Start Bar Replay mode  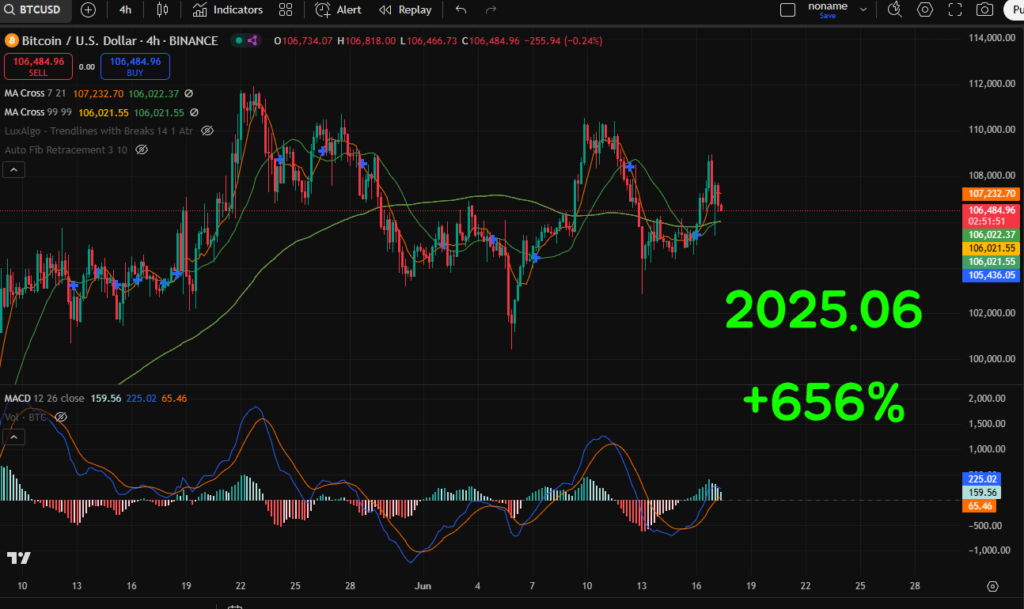(406, 10)
